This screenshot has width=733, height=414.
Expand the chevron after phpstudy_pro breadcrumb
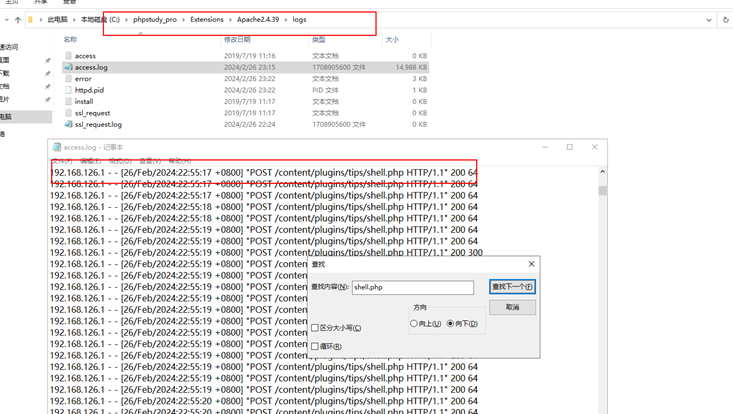(183, 20)
